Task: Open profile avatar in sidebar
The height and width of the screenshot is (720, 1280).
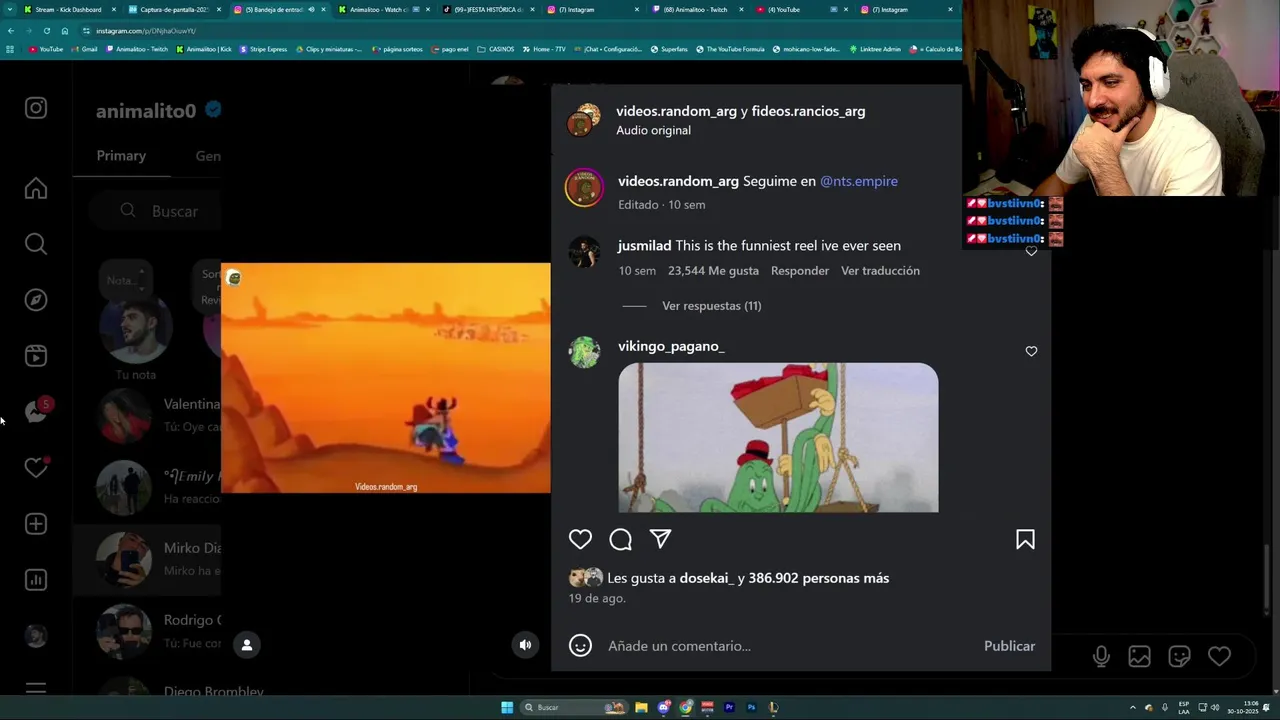Action: pos(36,636)
